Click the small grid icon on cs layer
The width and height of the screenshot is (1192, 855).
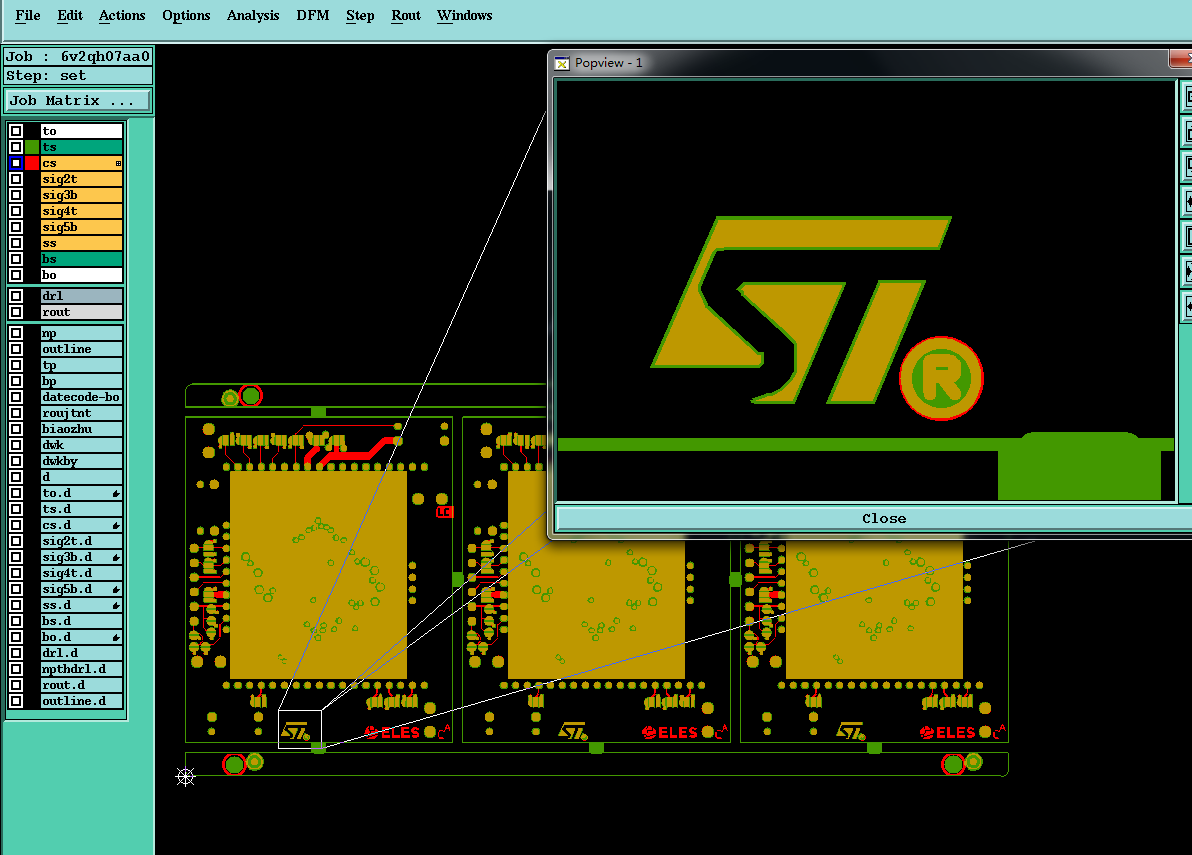tap(118, 163)
